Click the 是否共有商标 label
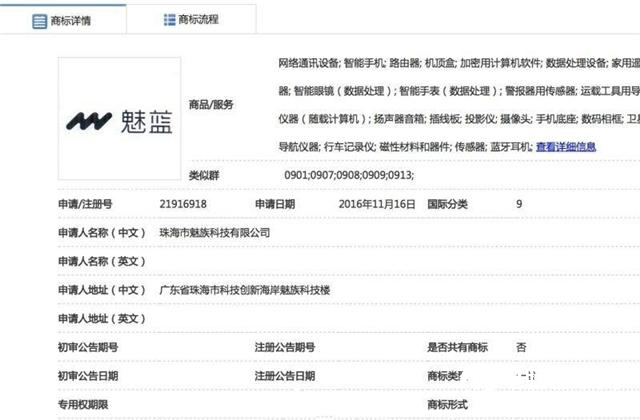 (458, 347)
